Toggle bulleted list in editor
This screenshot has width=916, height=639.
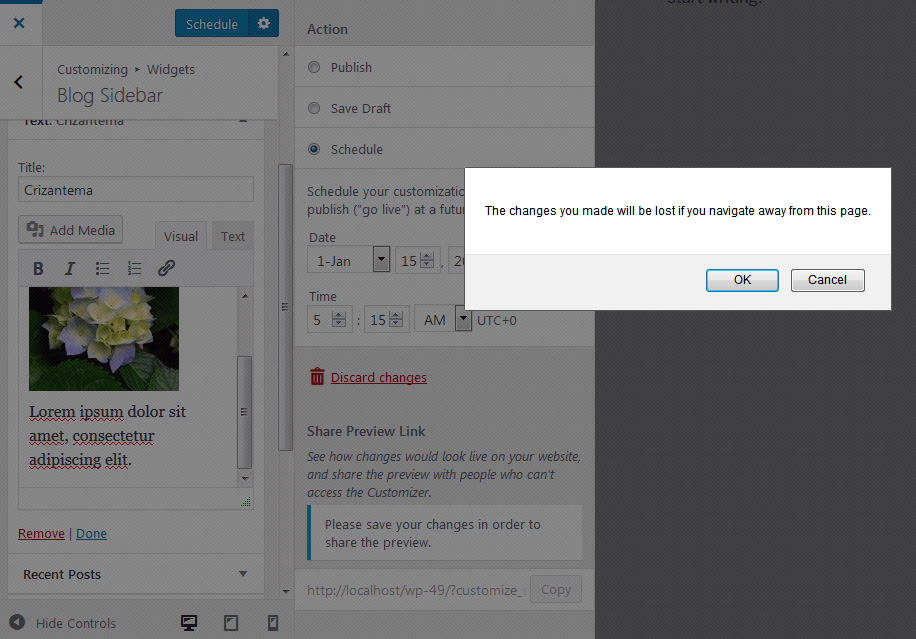tap(102, 268)
